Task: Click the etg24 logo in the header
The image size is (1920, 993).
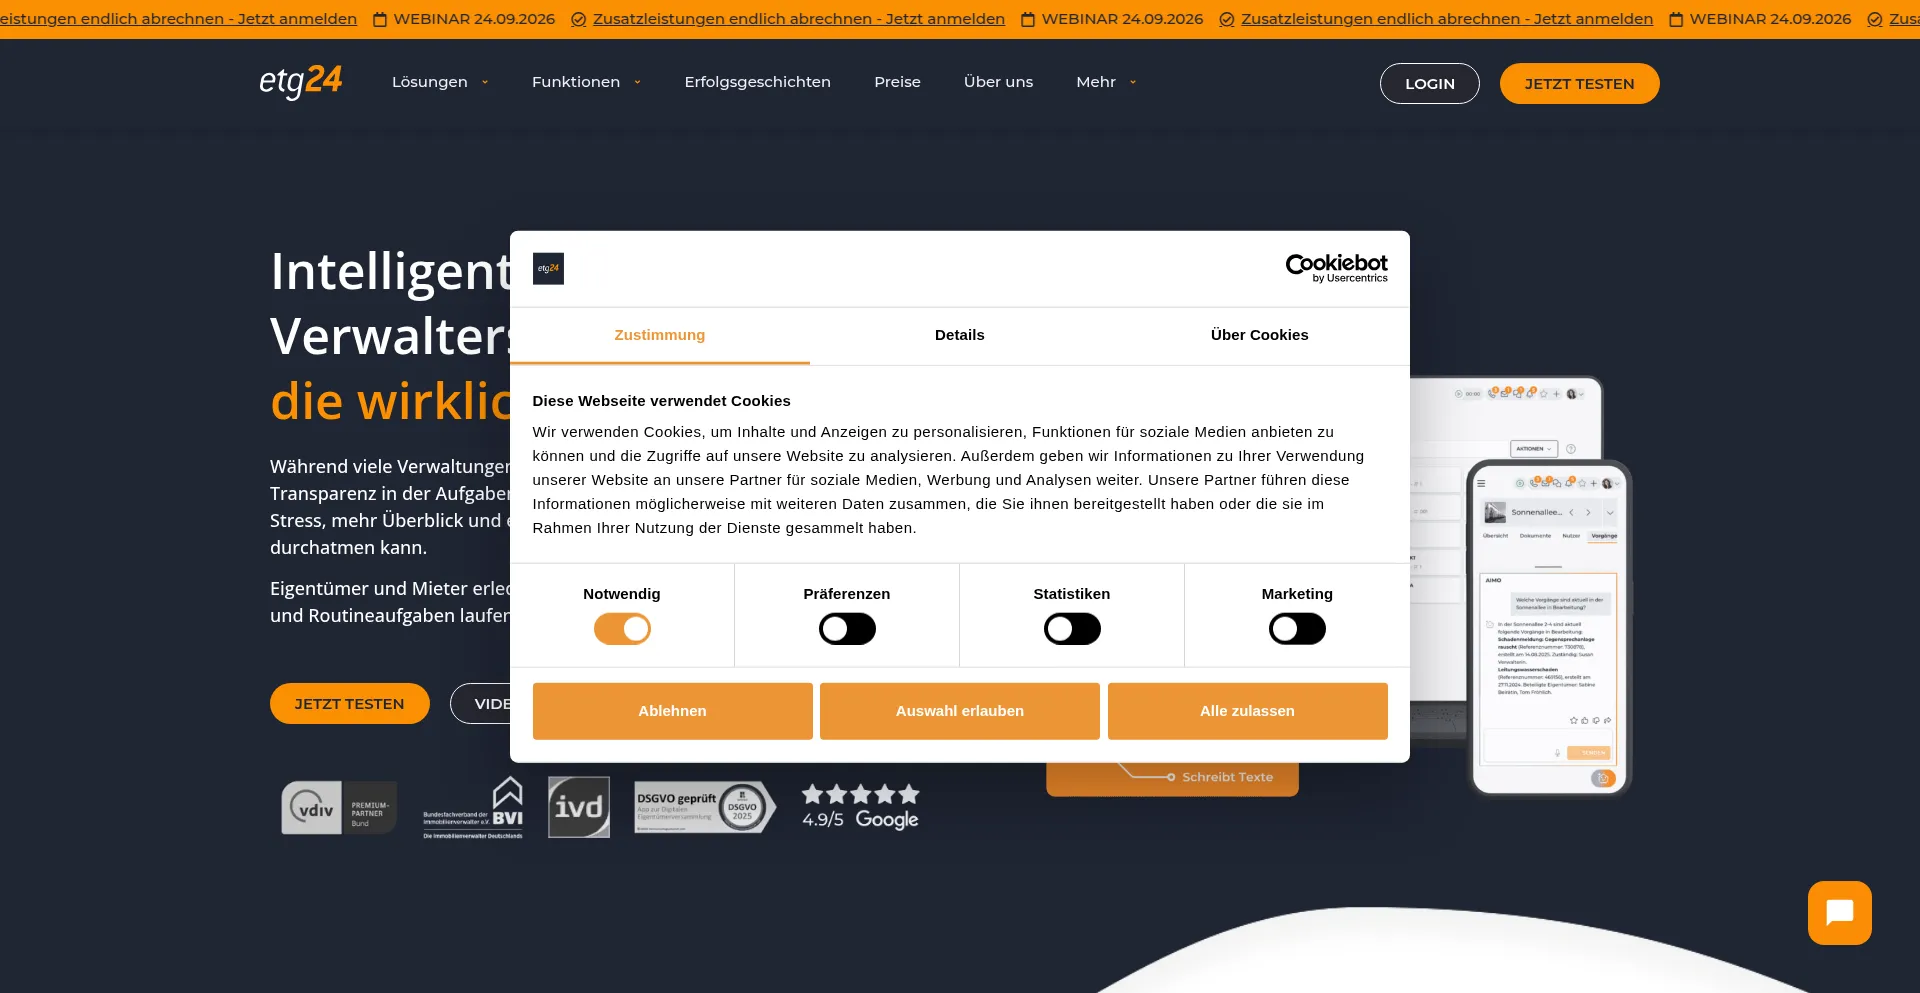Action: tap(300, 81)
